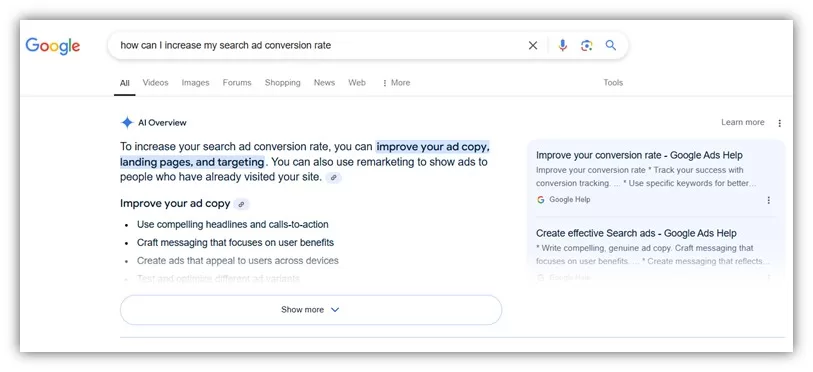Switch to the Images tab
The width and height of the screenshot is (813, 372).
pyautogui.click(x=195, y=82)
